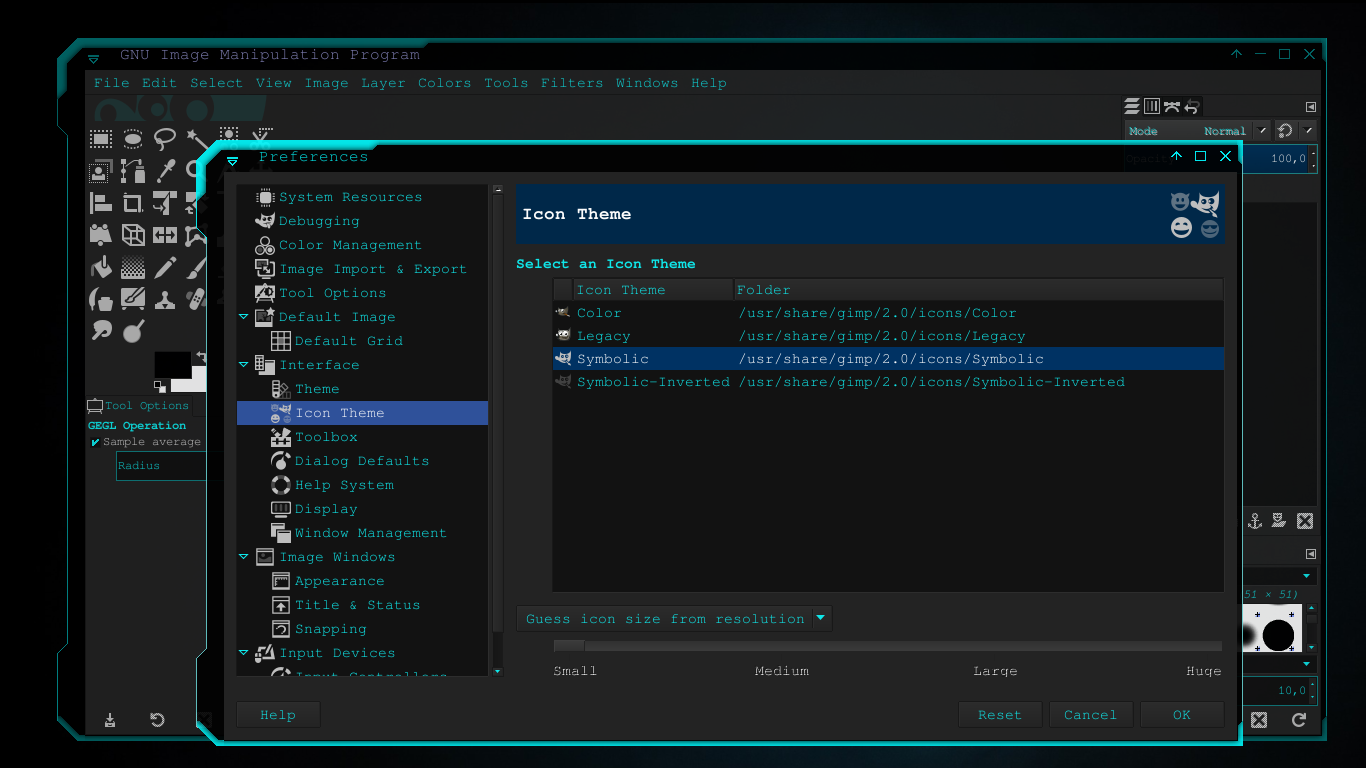This screenshot has height=768, width=1366.
Task: Select the Rectangle Select tool in toolbox
Action: pyautogui.click(x=101, y=139)
